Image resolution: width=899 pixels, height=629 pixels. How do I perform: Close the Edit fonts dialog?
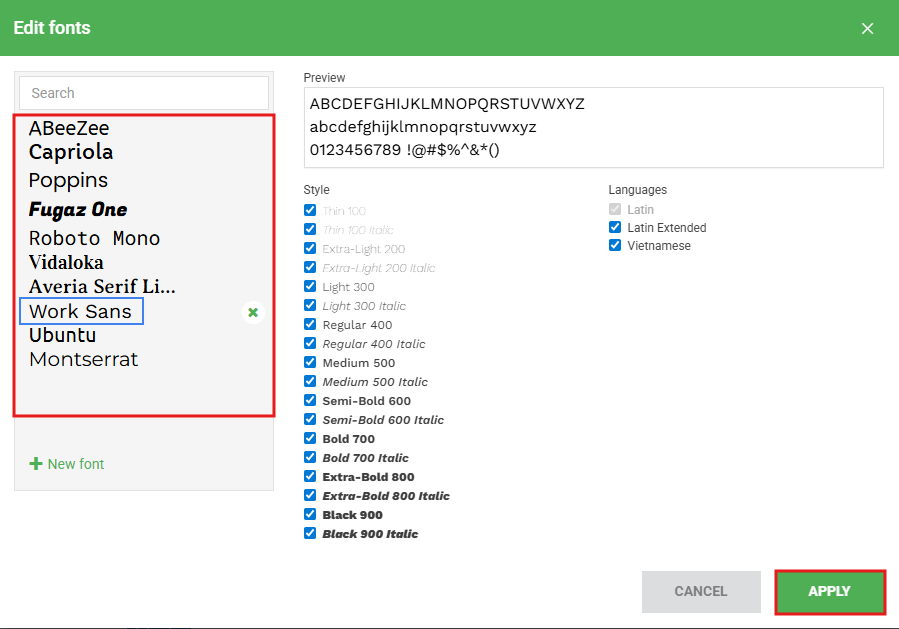867,28
